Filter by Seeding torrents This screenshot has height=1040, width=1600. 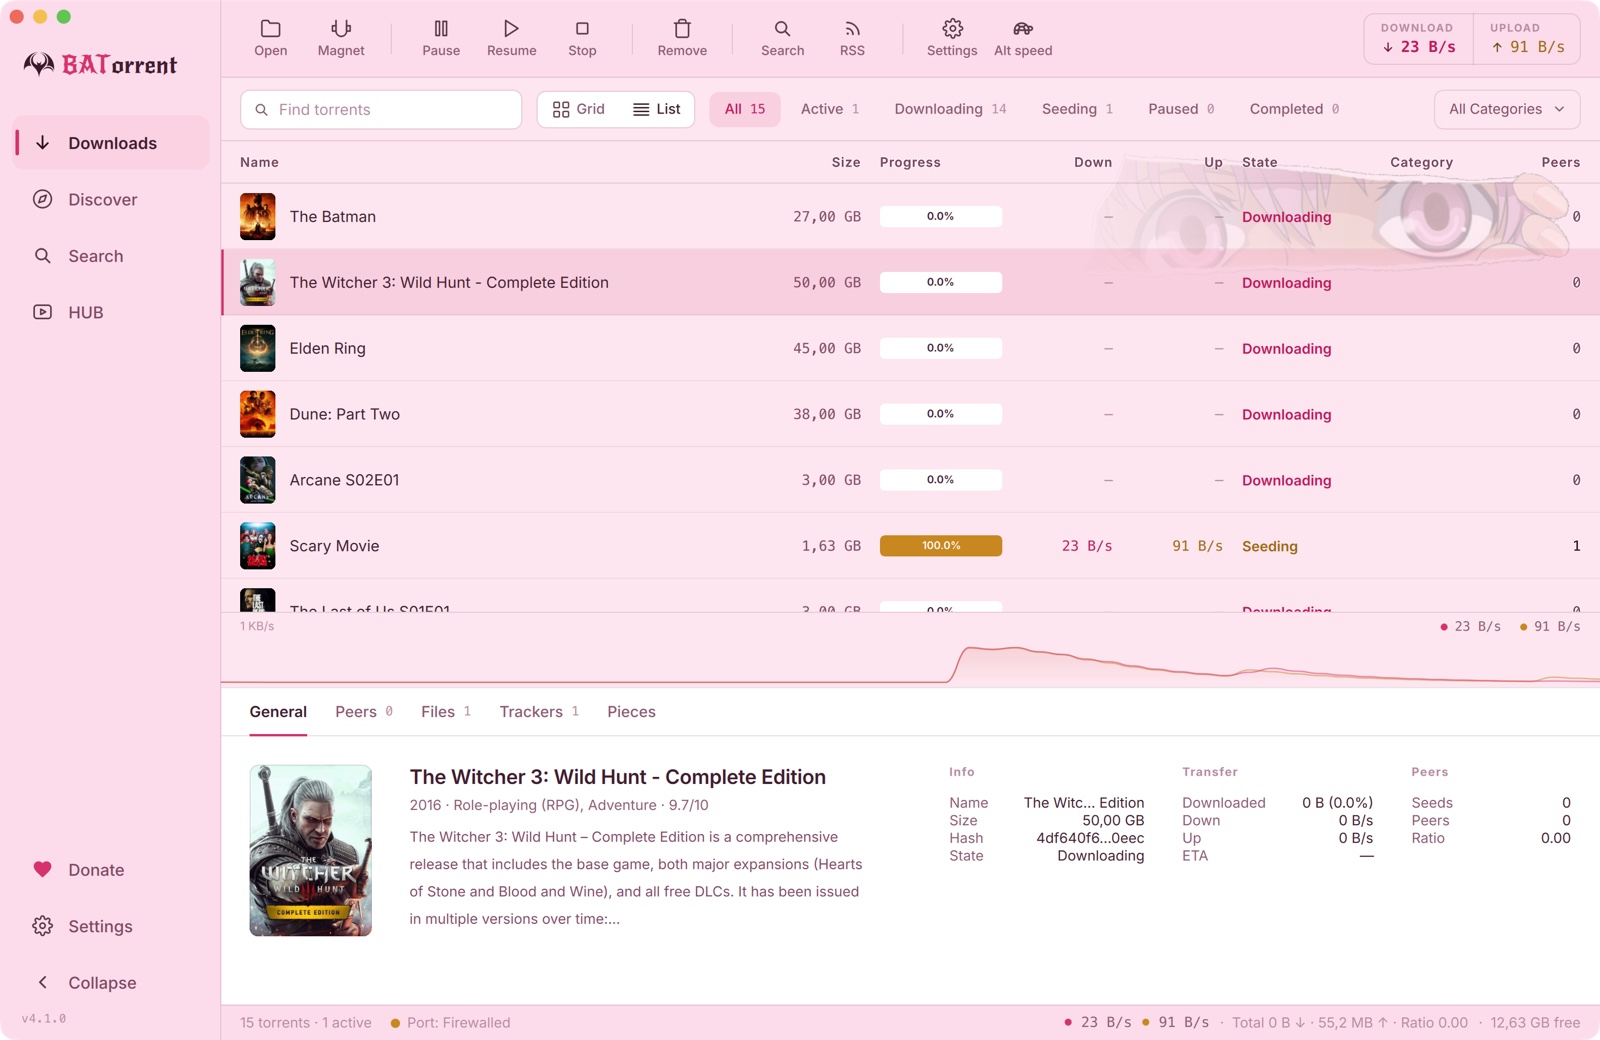click(x=1077, y=109)
